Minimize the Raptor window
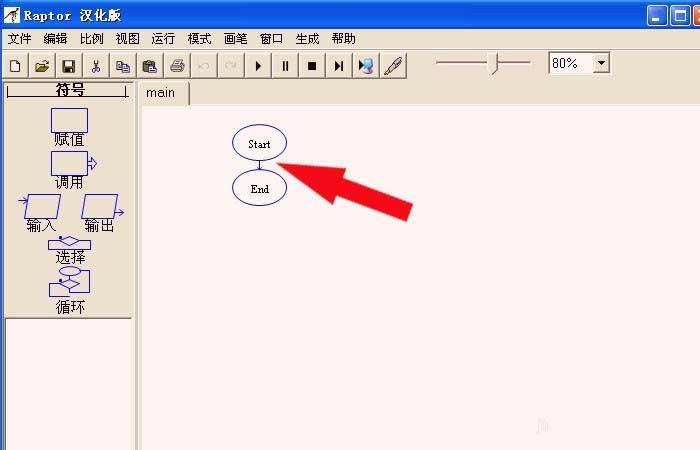 tap(656, 16)
